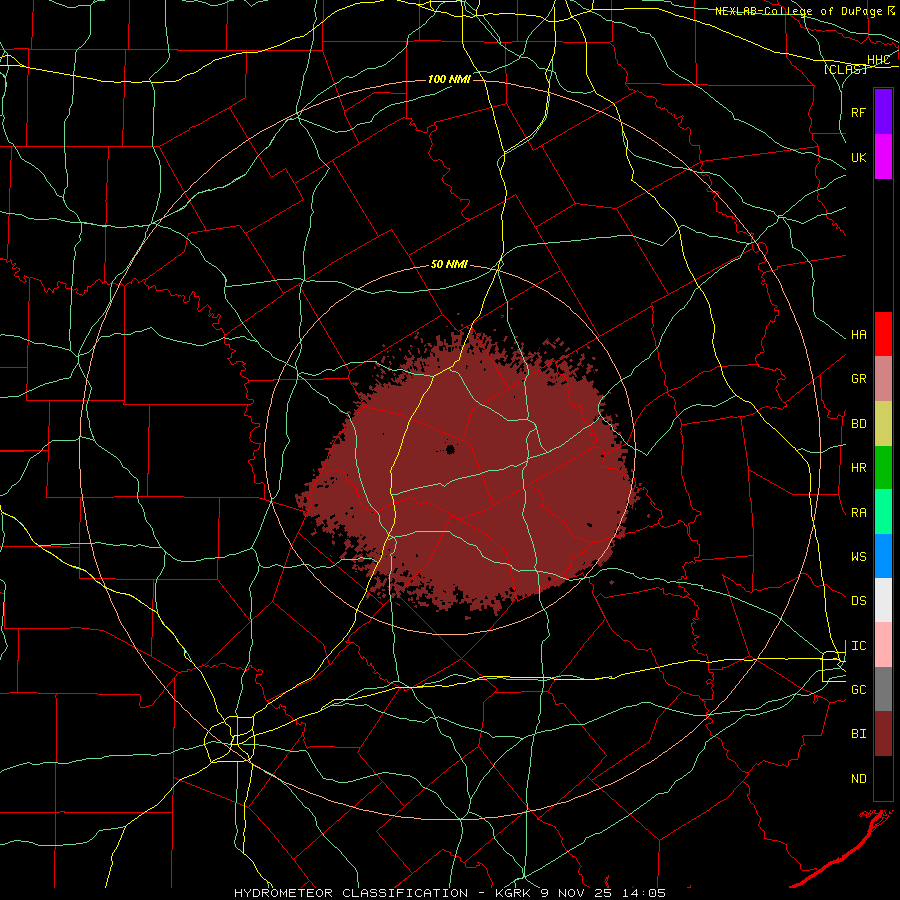This screenshot has width=900, height=900.
Task: Click the black radar site dot in echo
Action: coord(451,449)
